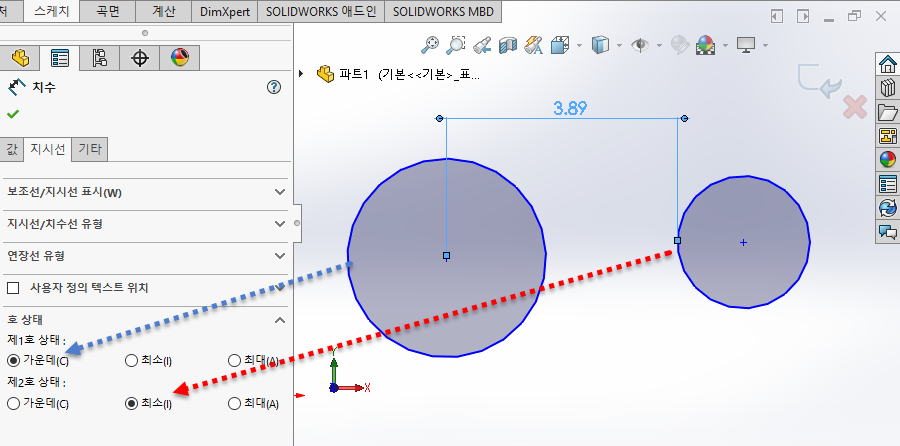Screen dimensions: 900x446
Task: Open the 기타 tab in dimension panel
Action: 90,149
